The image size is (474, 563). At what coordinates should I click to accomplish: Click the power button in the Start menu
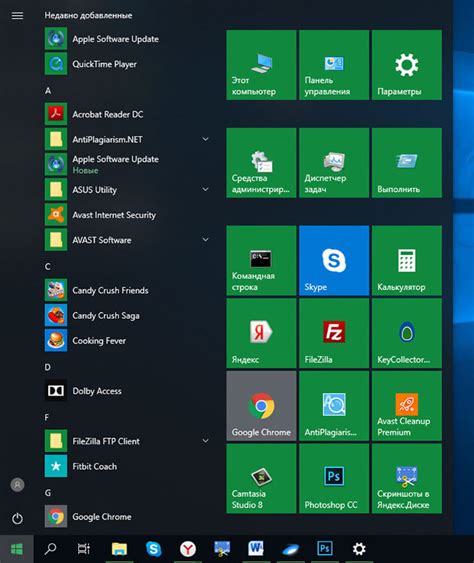17,518
